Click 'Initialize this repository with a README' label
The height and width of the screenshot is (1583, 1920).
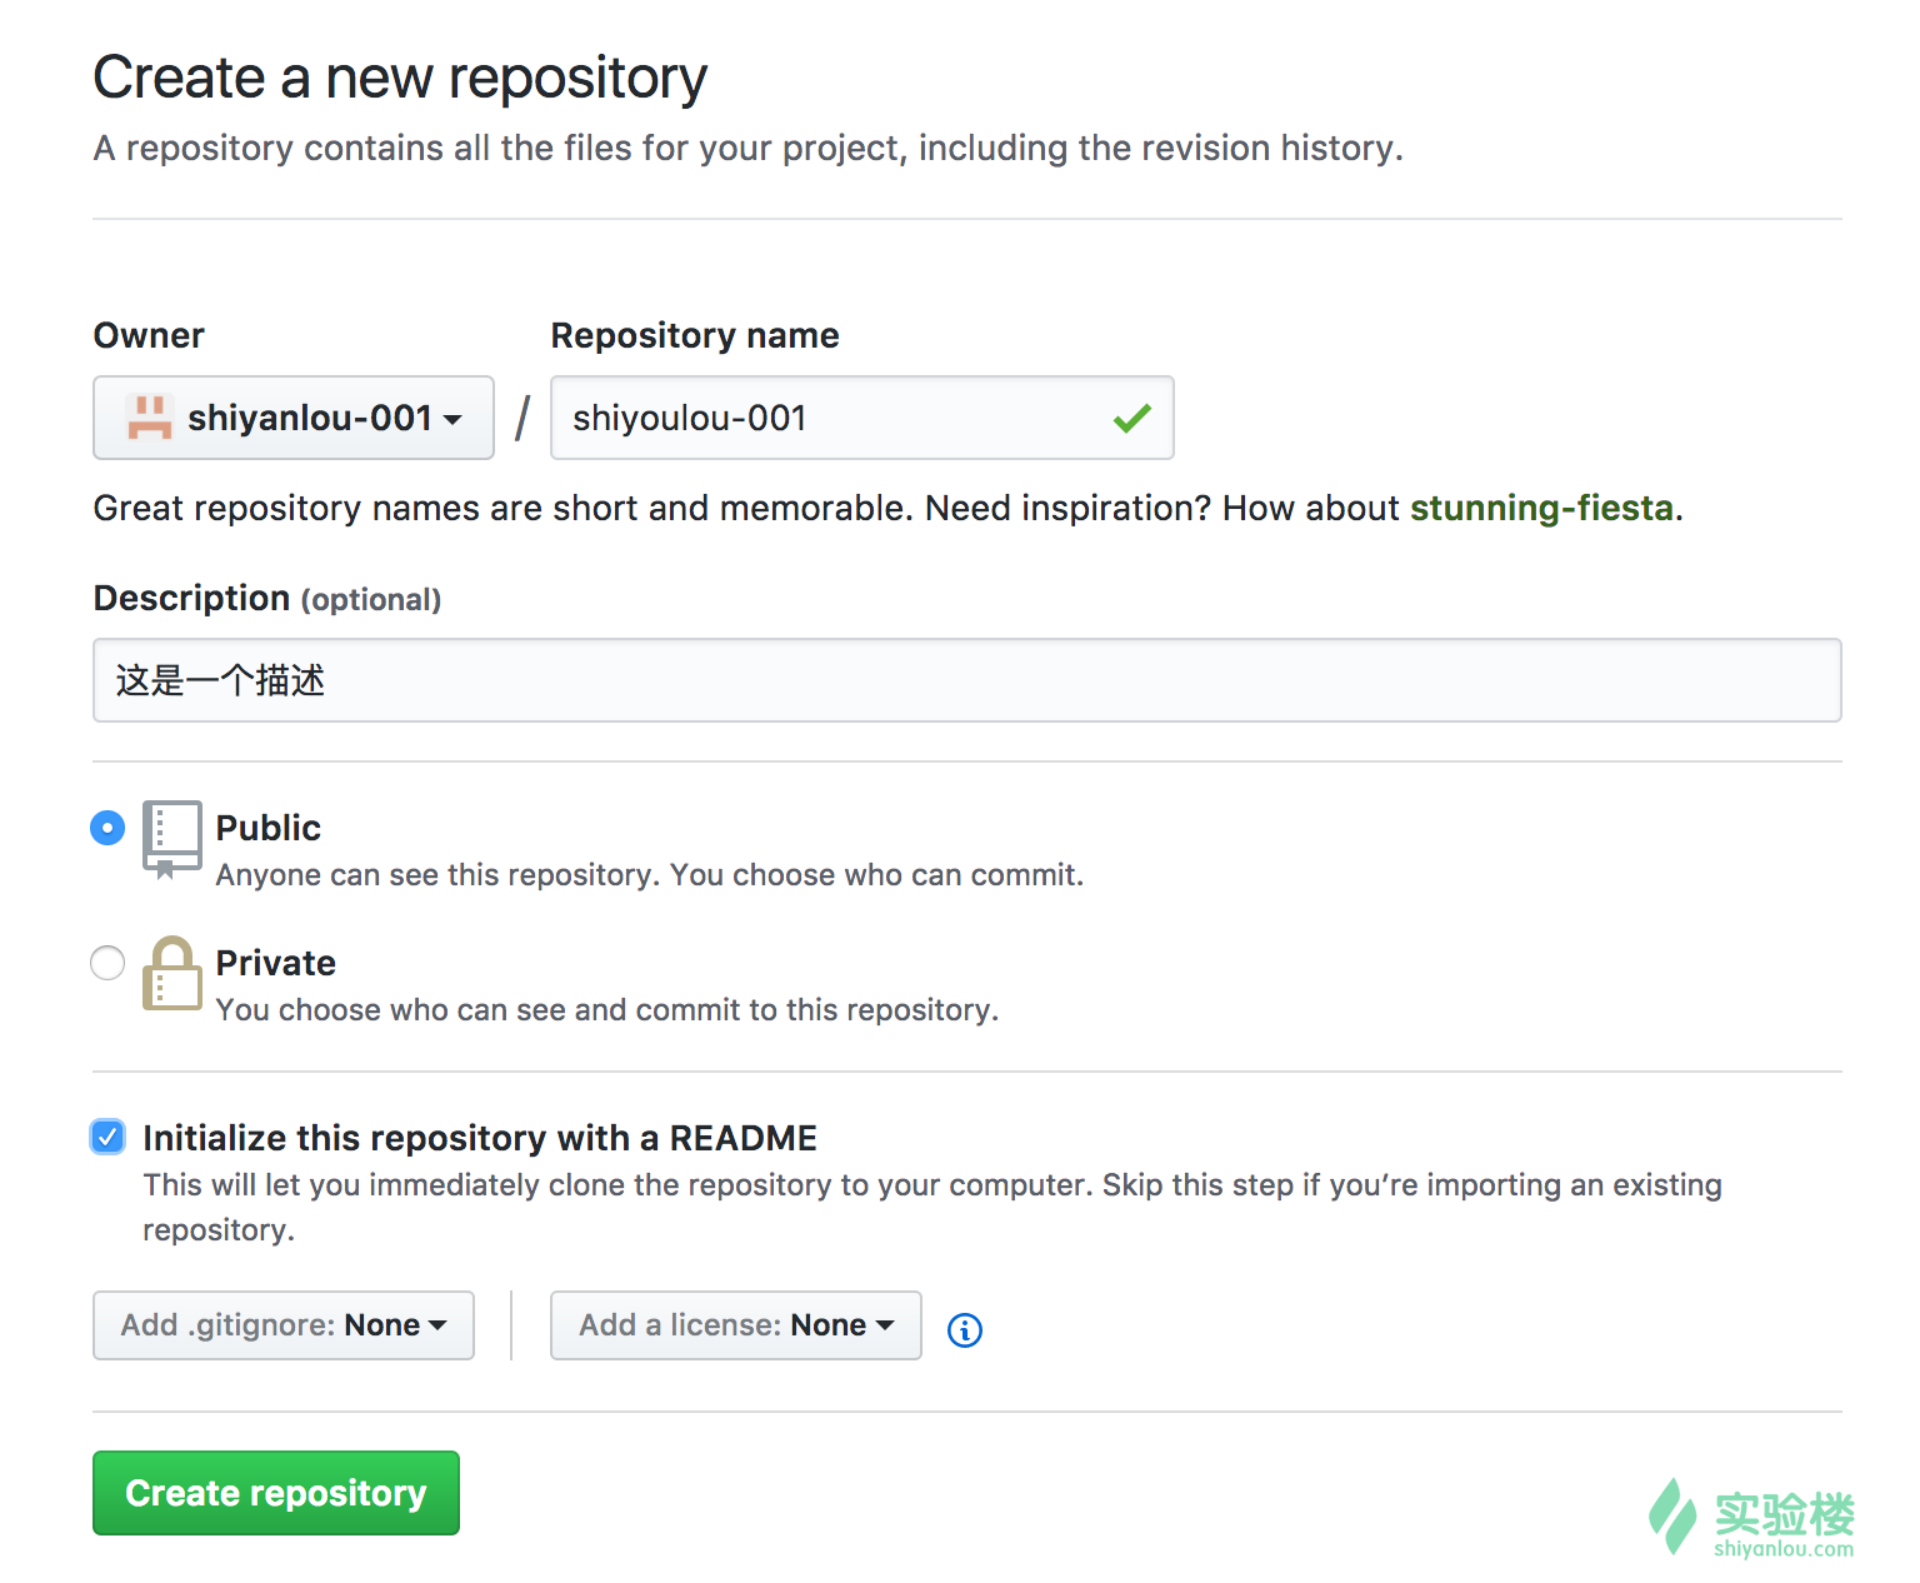pyautogui.click(x=480, y=1138)
